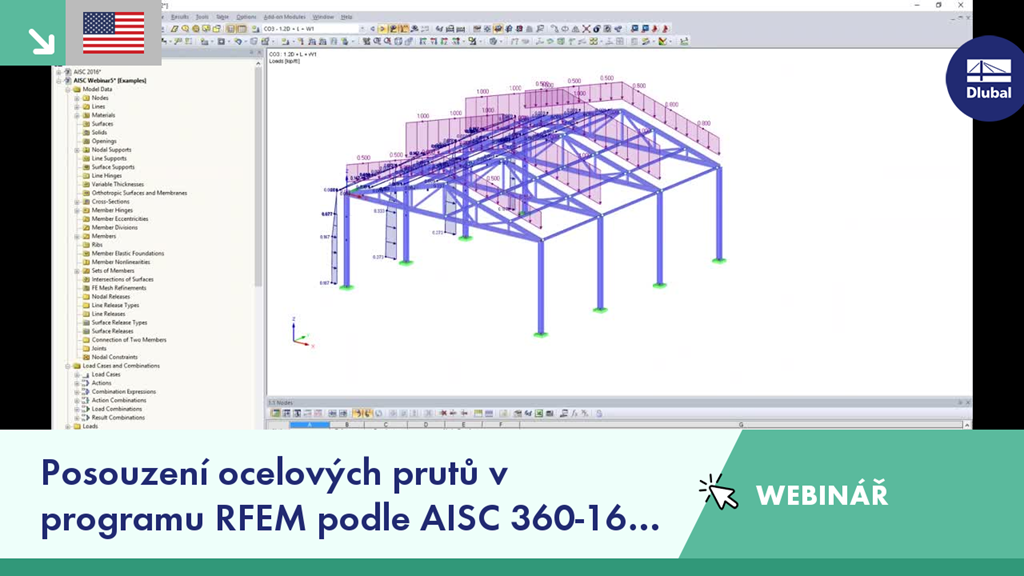This screenshot has width=1024, height=576.
Task: Click the formula fx icon in table toolbar
Action: click(x=575, y=413)
